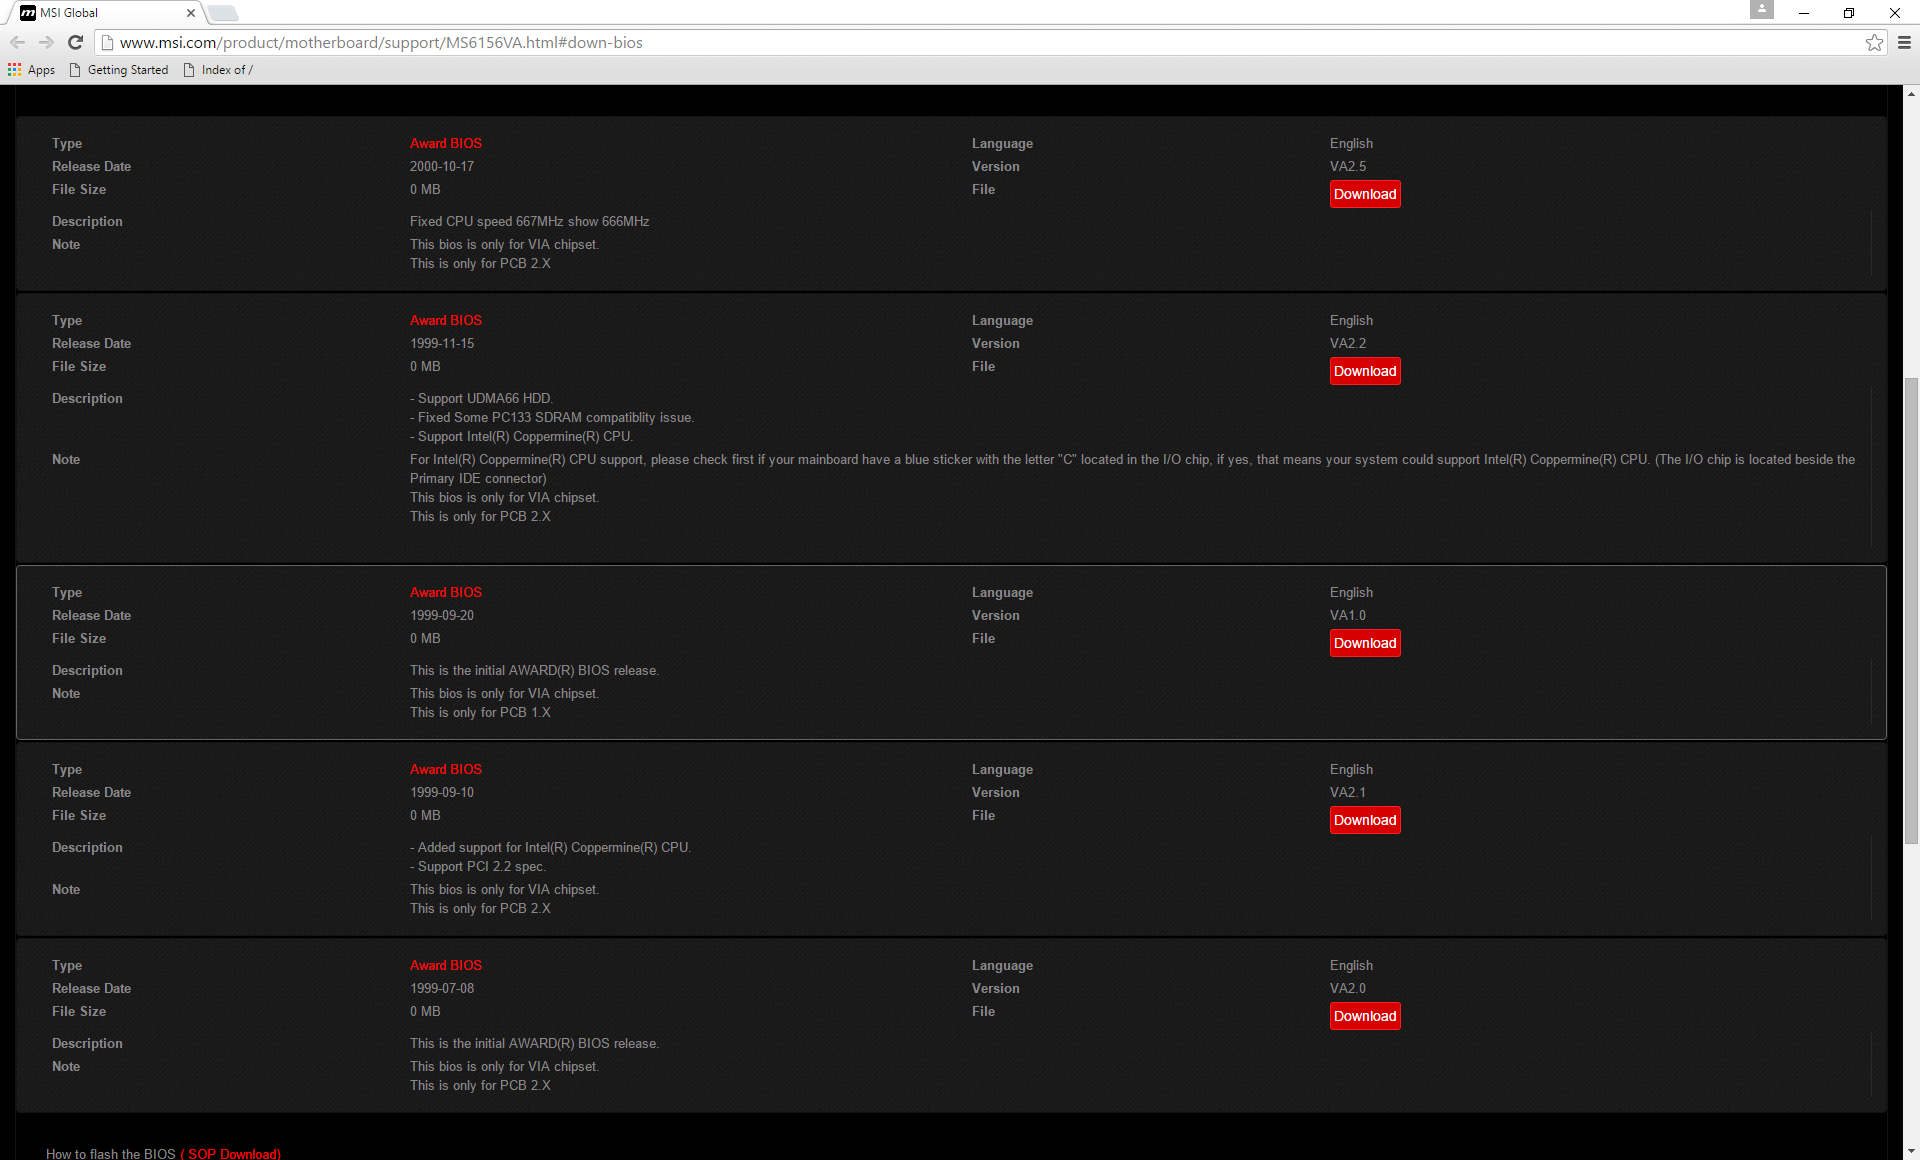Image resolution: width=1920 pixels, height=1160 pixels.
Task: Download BIOS version VA2.1
Action: tap(1364, 820)
